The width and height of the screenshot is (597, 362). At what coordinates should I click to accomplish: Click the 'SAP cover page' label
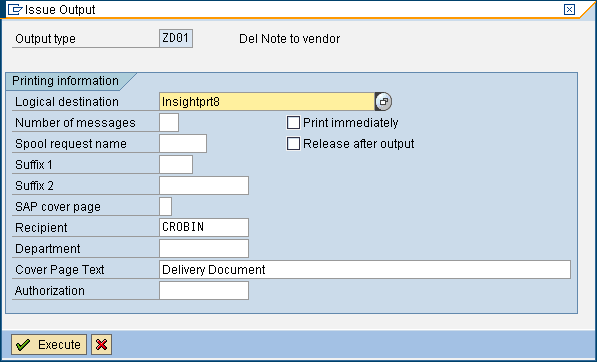tap(58, 207)
